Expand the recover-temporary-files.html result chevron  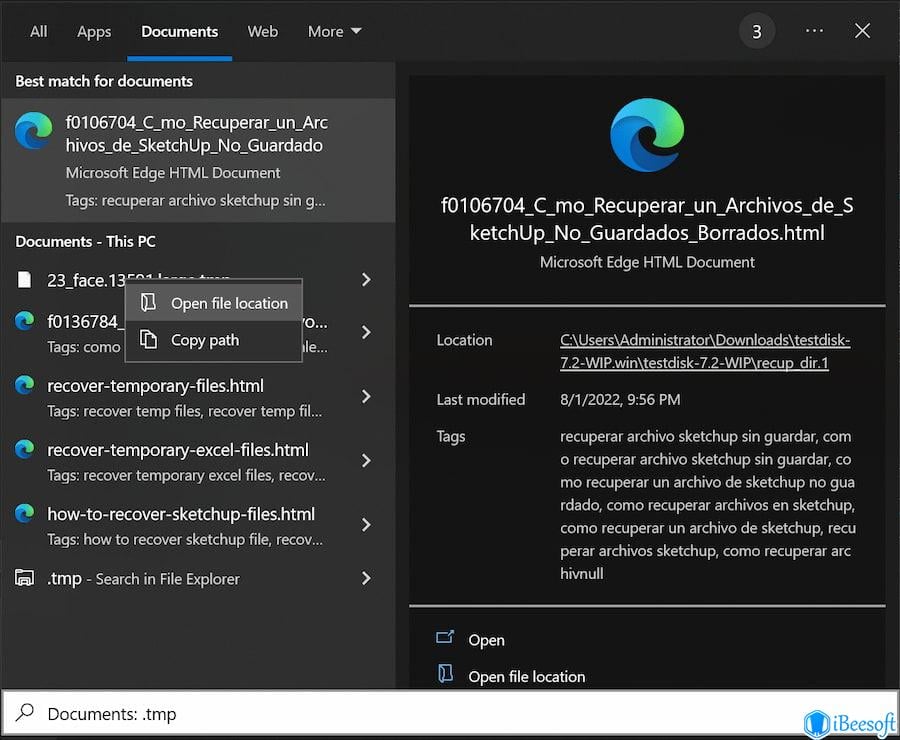point(366,396)
